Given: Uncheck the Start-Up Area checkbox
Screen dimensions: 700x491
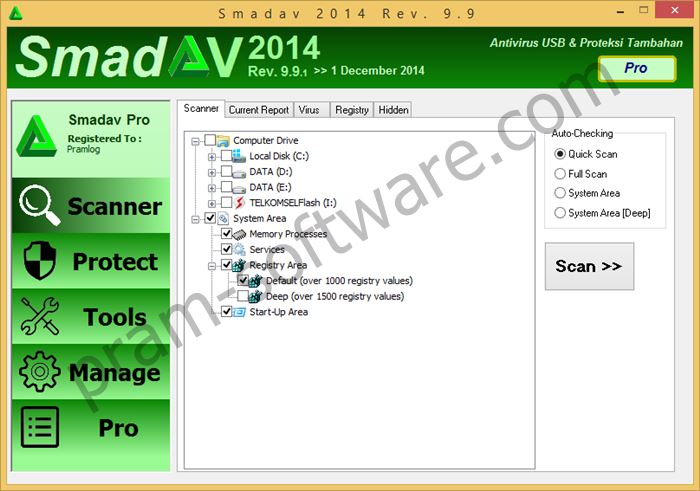Looking at the screenshot, I should [x=226, y=312].
